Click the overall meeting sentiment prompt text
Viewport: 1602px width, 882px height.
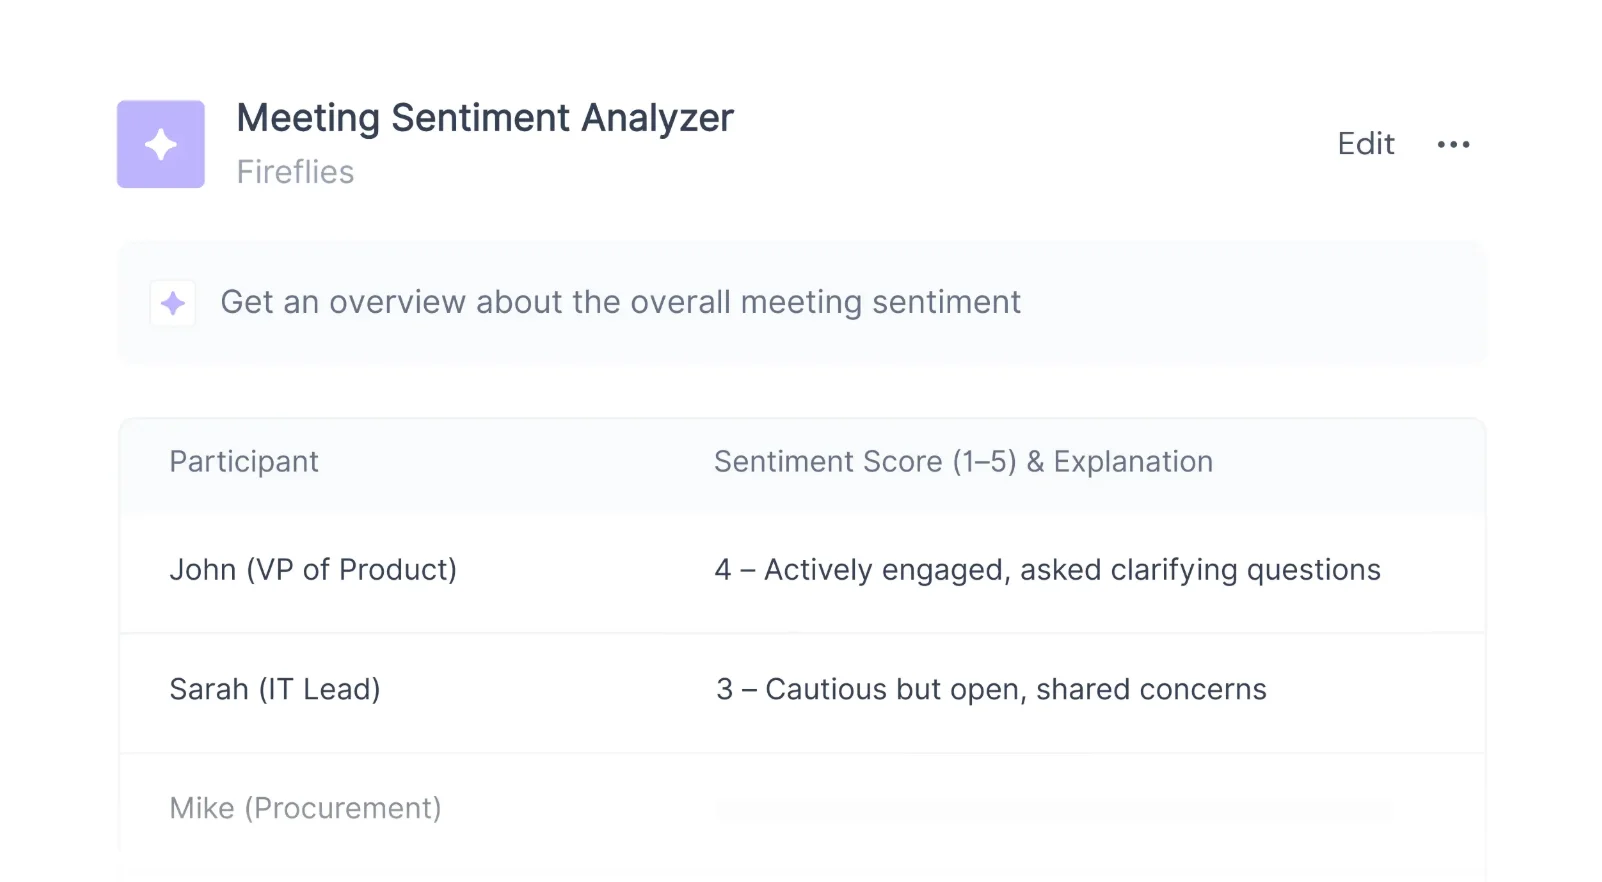pyautogui.click(x=620, y=302)
